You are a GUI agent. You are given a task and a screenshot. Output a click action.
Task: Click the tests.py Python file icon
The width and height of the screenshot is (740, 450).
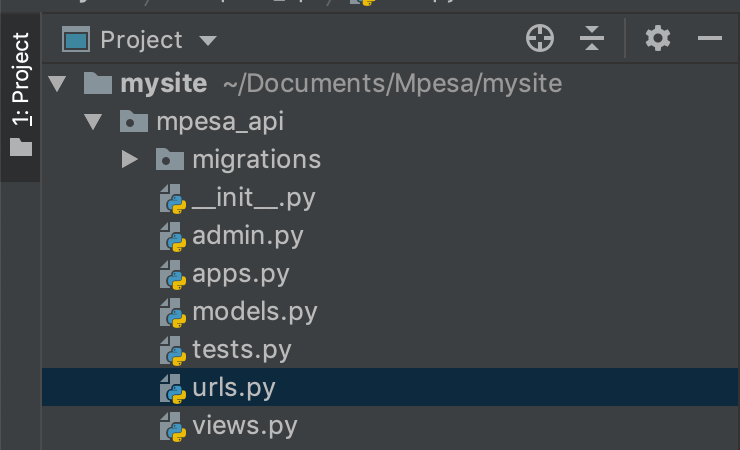[x=173, y=350]
